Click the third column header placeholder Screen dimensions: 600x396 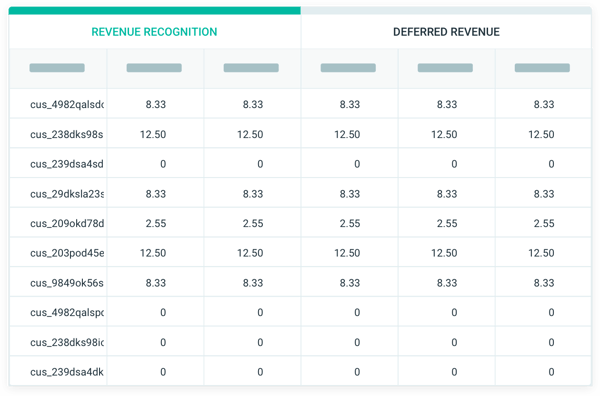point(251,68)
